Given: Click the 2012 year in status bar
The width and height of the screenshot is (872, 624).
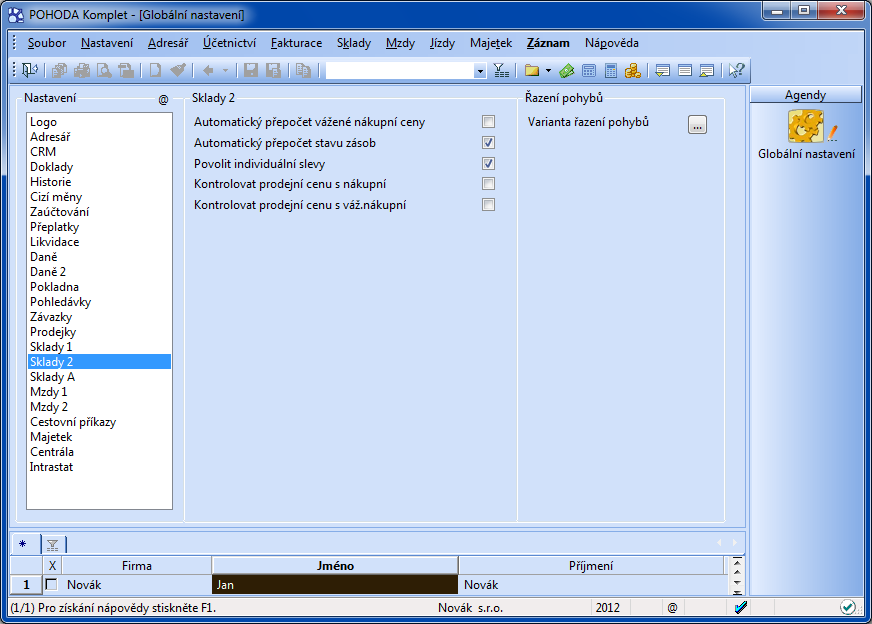Looking at the screenshot, I should [607, 608].
